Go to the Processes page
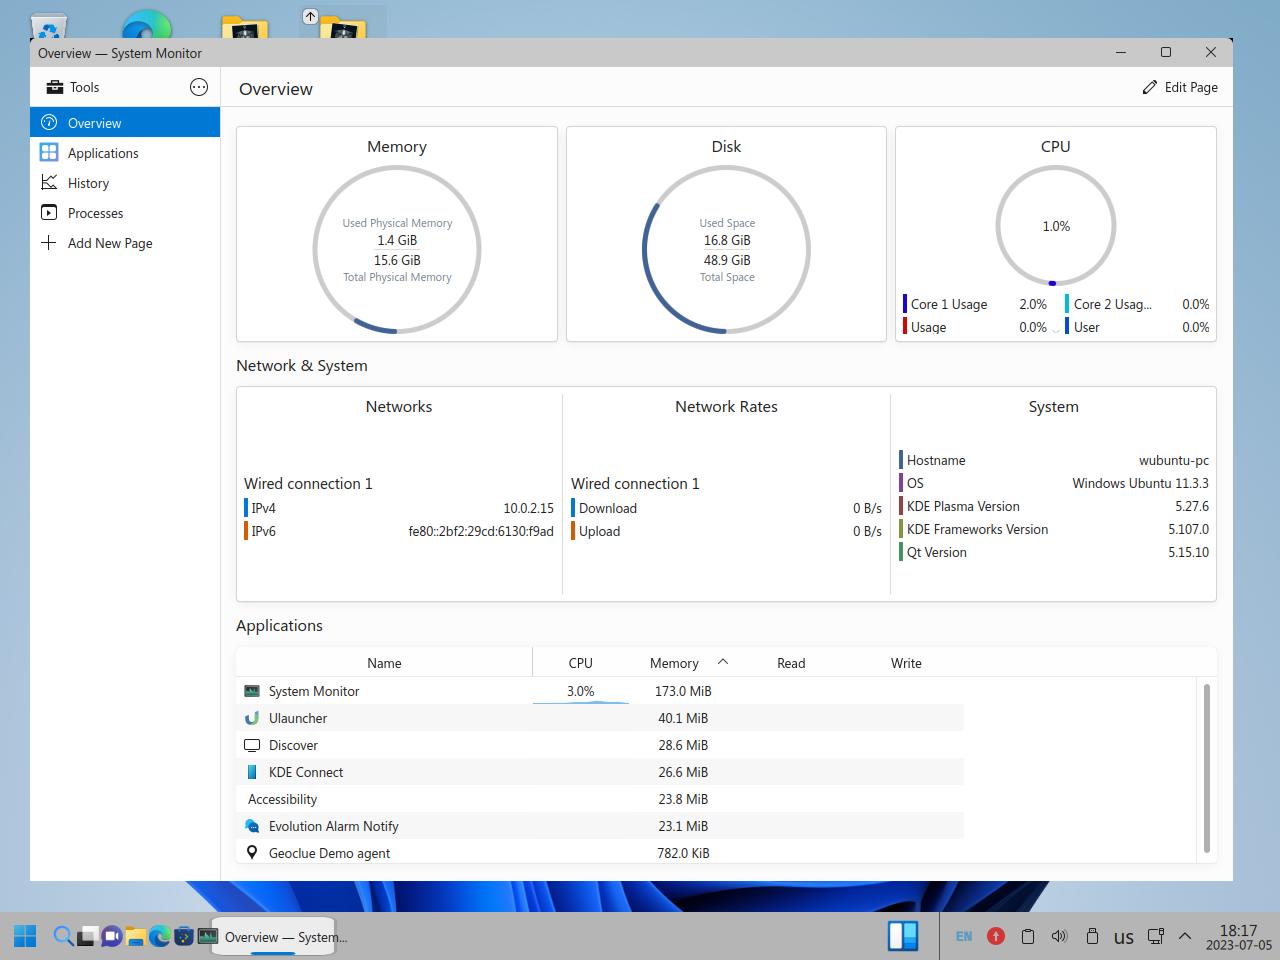 95,213
